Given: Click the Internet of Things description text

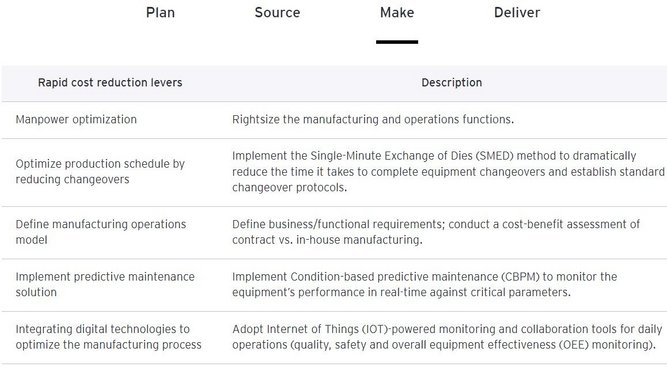Looking at the screenshot, I should [447, 337].
